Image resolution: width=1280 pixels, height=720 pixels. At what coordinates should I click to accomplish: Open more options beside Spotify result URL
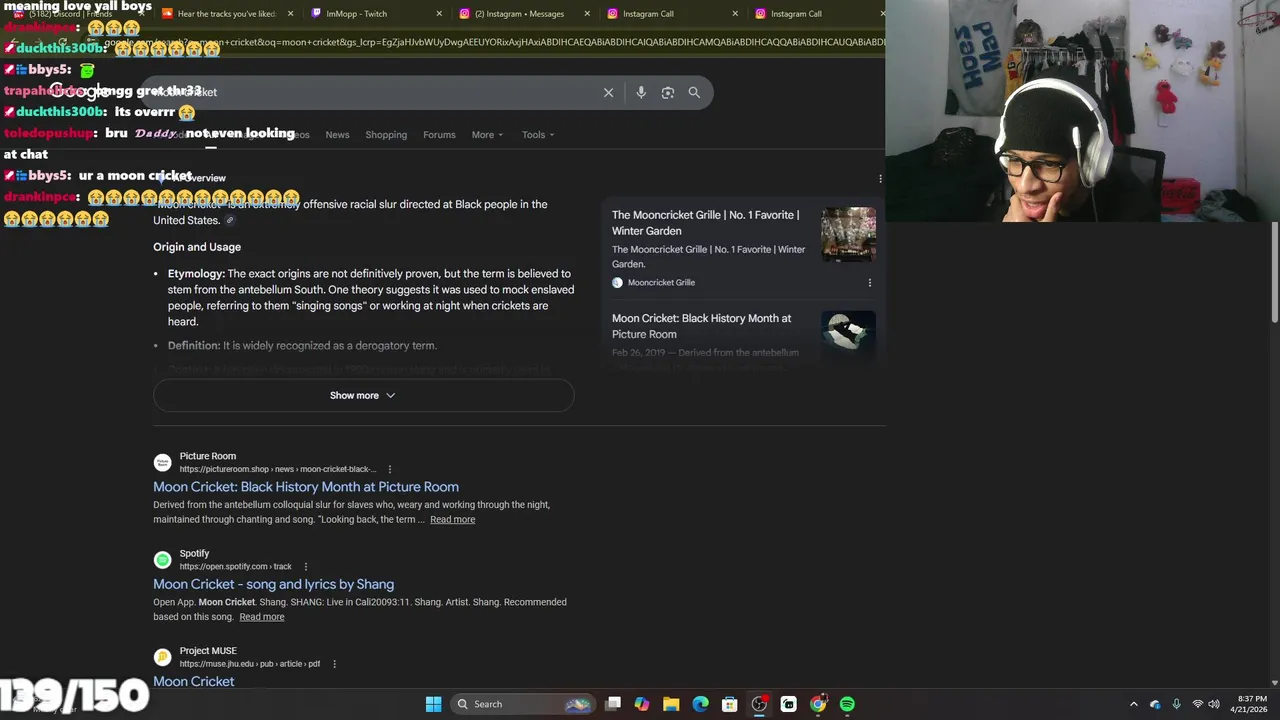tap(305, 567)
